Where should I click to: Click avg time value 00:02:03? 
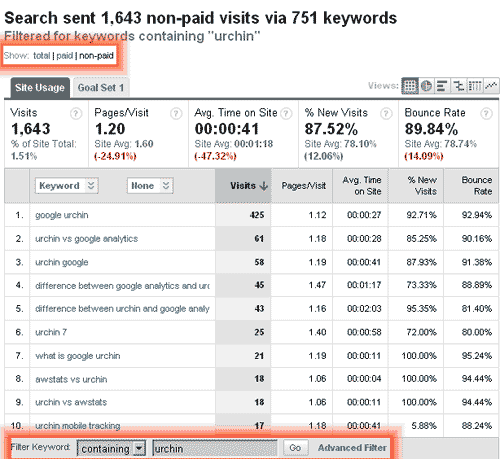pos(364,309)
